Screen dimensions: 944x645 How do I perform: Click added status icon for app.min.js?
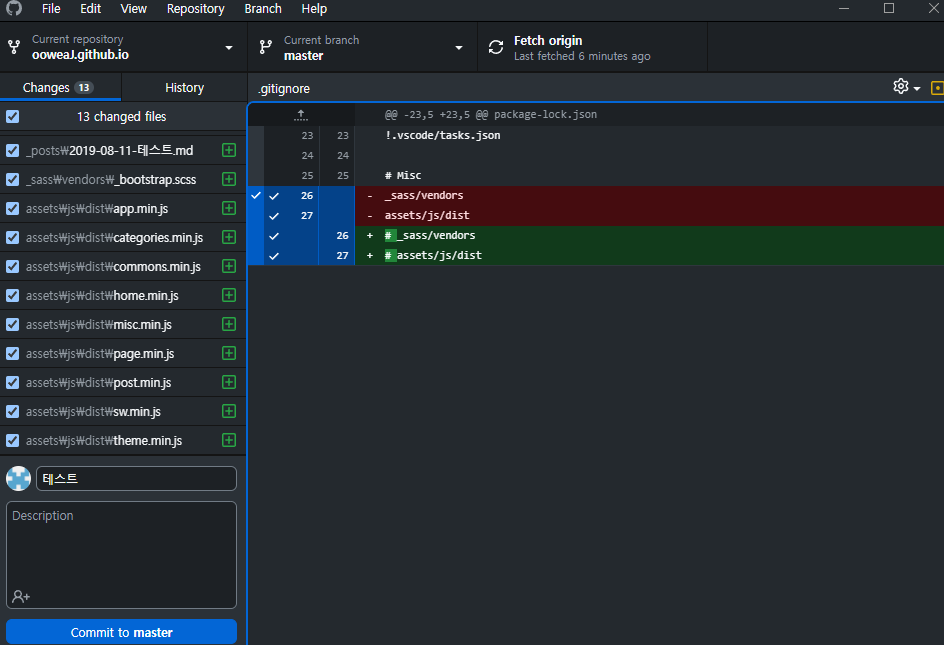click(229, 209)
